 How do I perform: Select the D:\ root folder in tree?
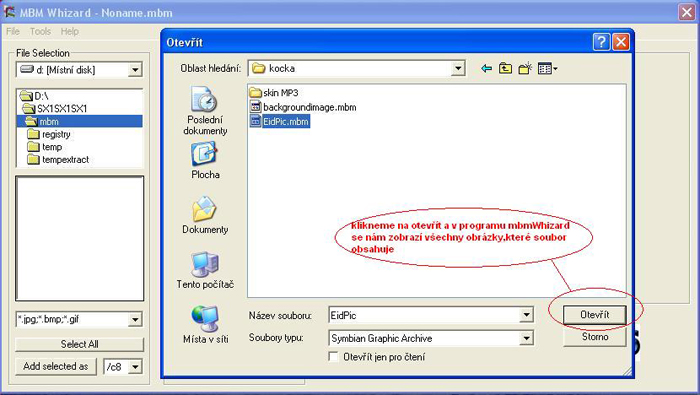tap(35, 96)
